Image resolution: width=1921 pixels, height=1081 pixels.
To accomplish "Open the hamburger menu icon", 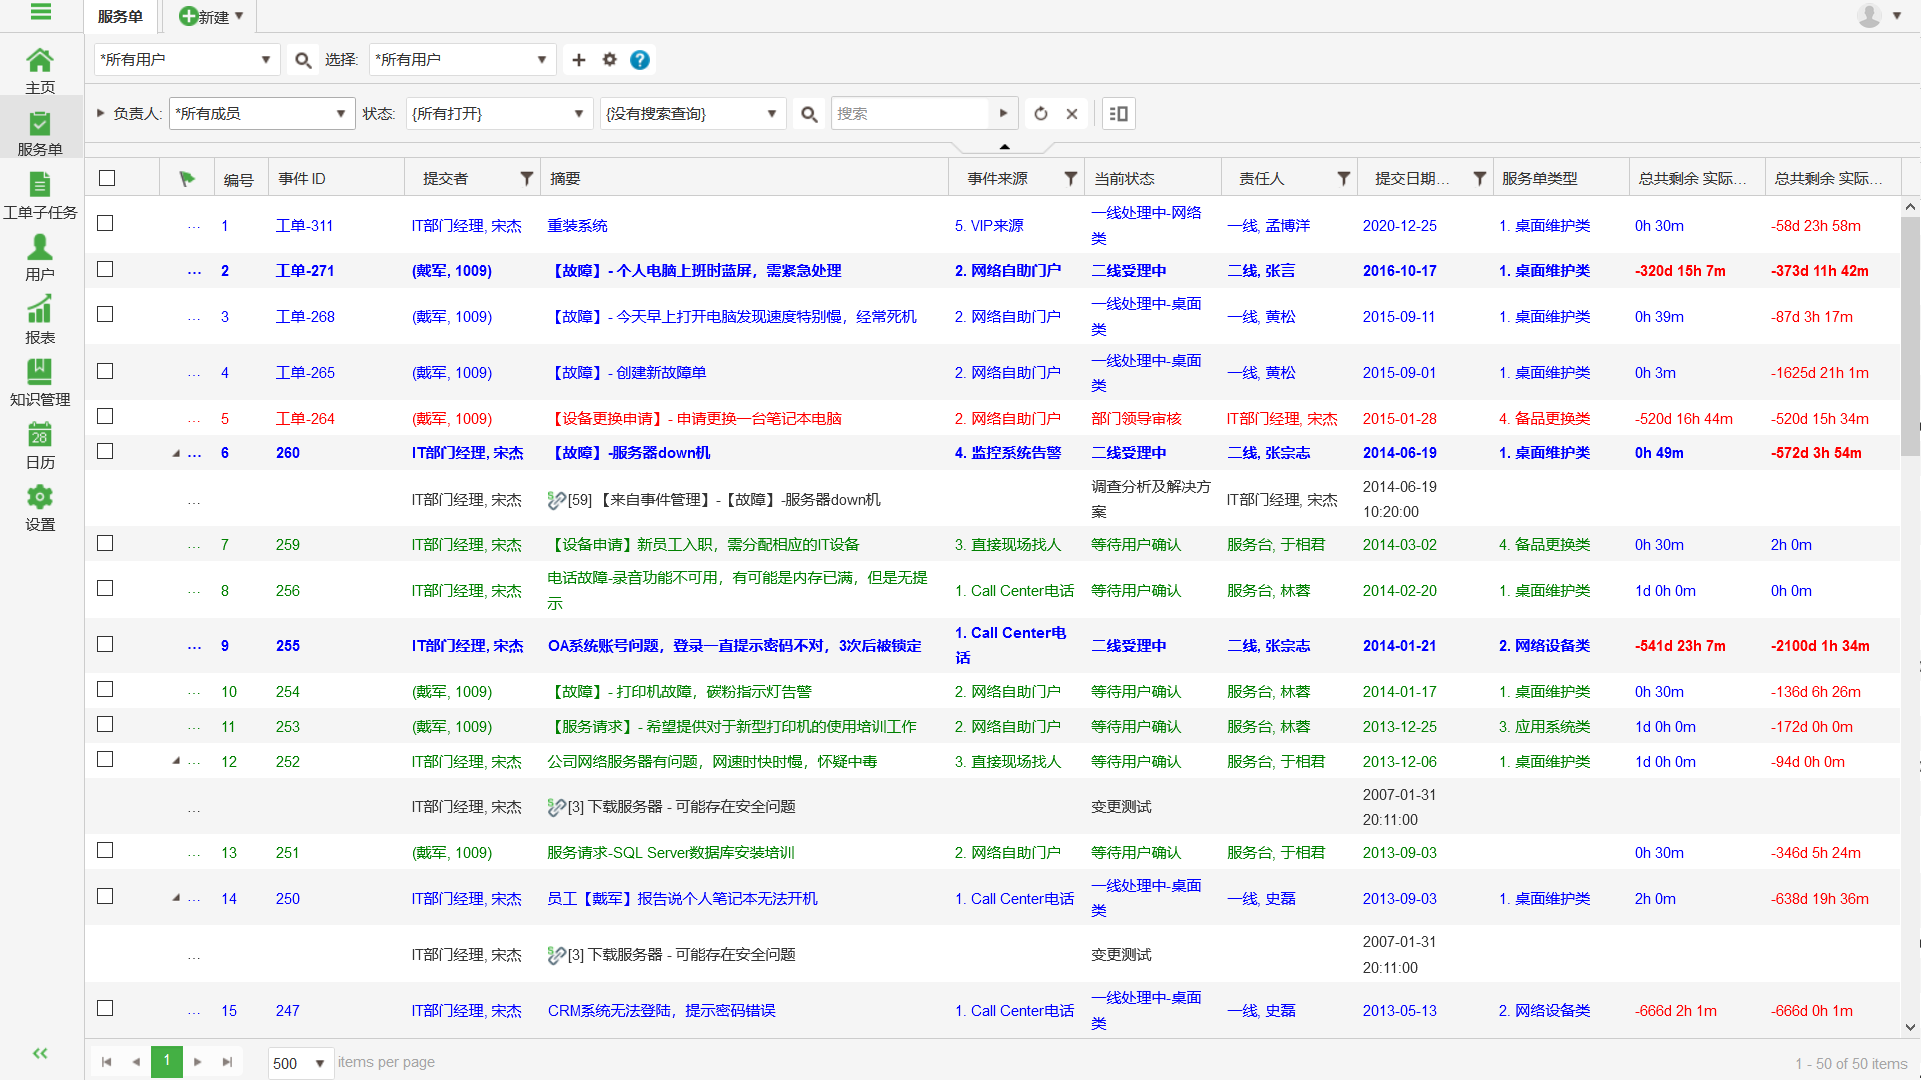I will click(x=41, y=12).
